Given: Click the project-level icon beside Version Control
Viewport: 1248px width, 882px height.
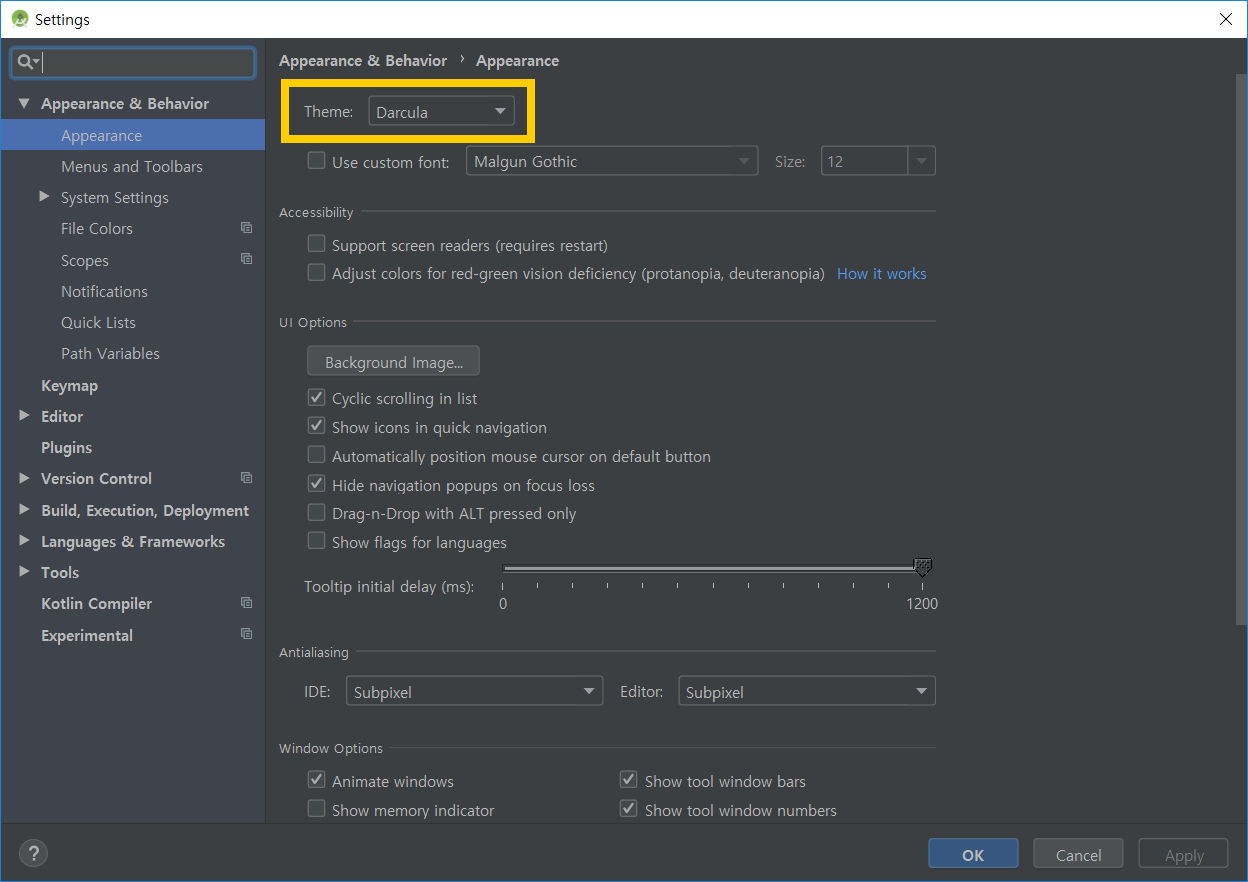Looking at the screenshot, I should pyautogui.click(x=246, y=478).
